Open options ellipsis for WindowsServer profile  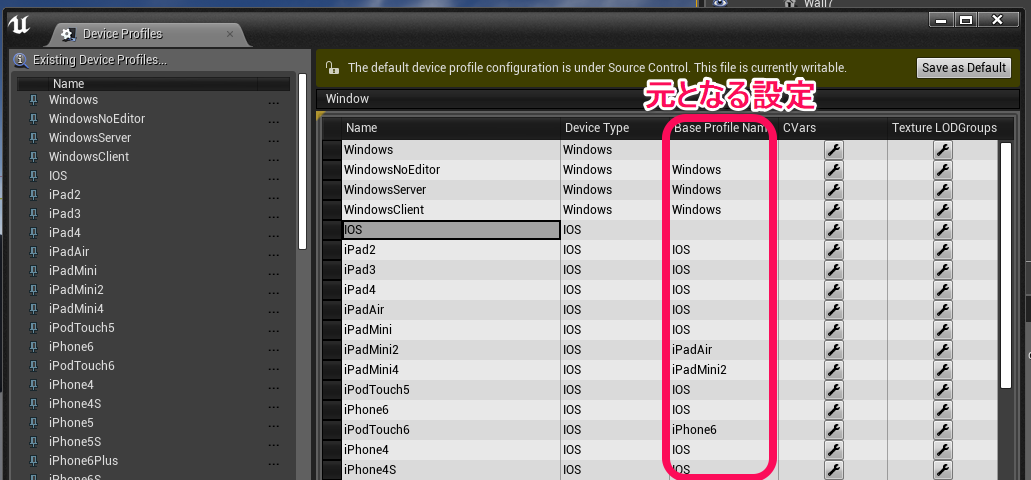point(274,141)
